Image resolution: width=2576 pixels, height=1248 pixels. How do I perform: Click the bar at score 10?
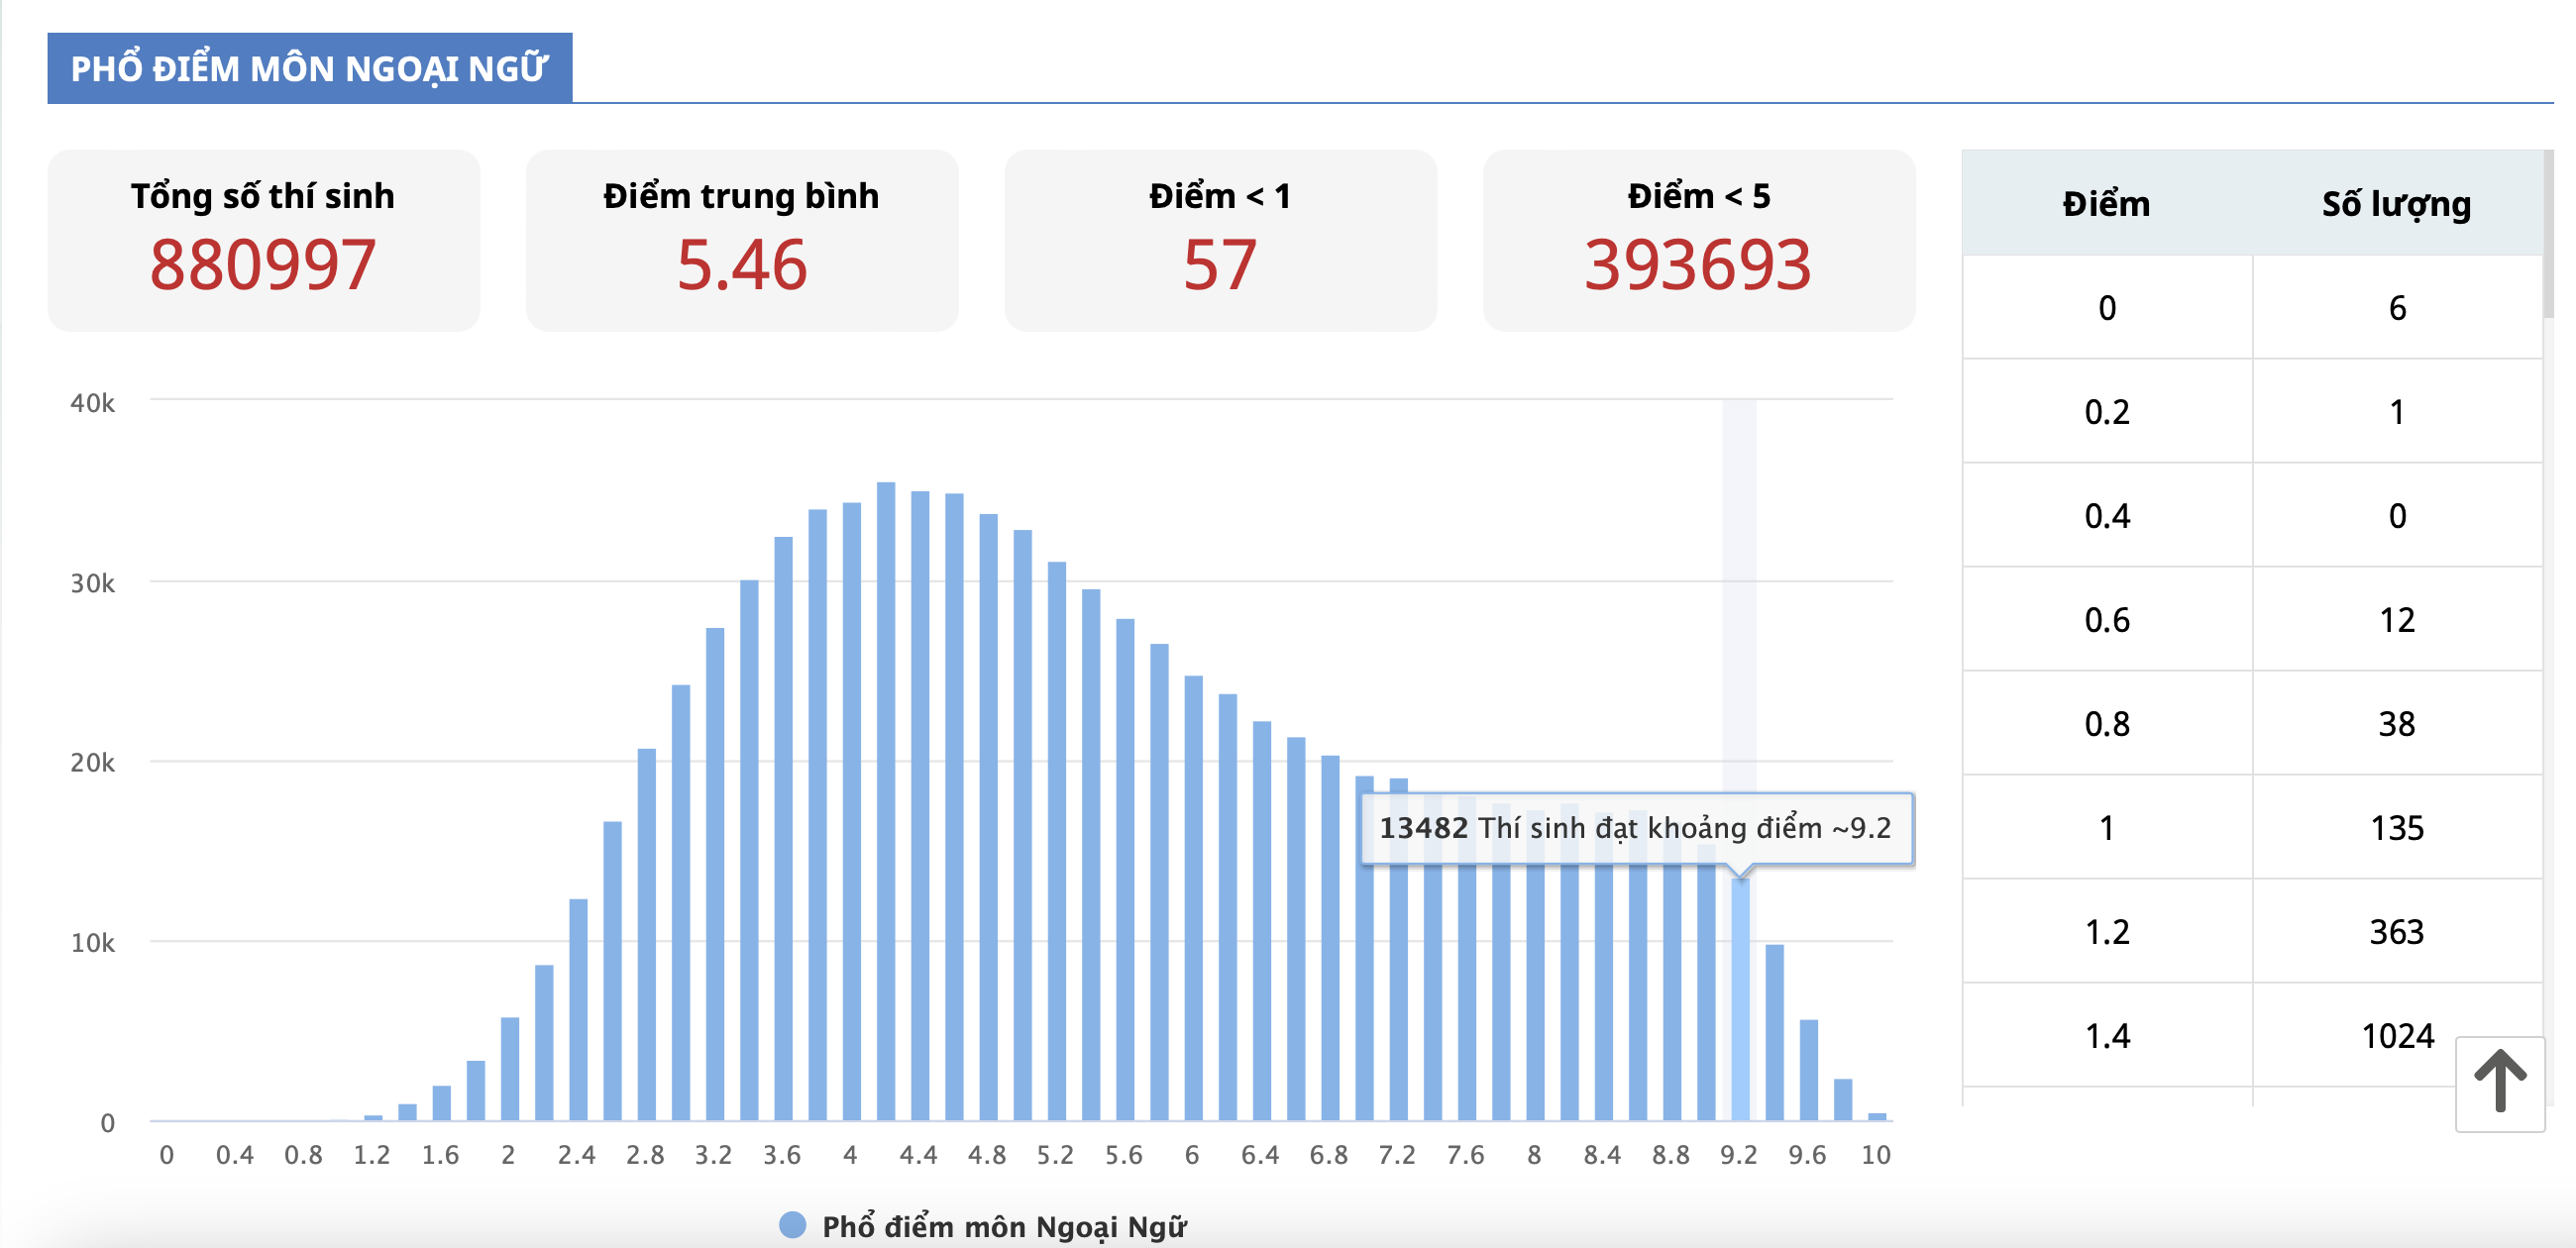click(1877, 1115)
